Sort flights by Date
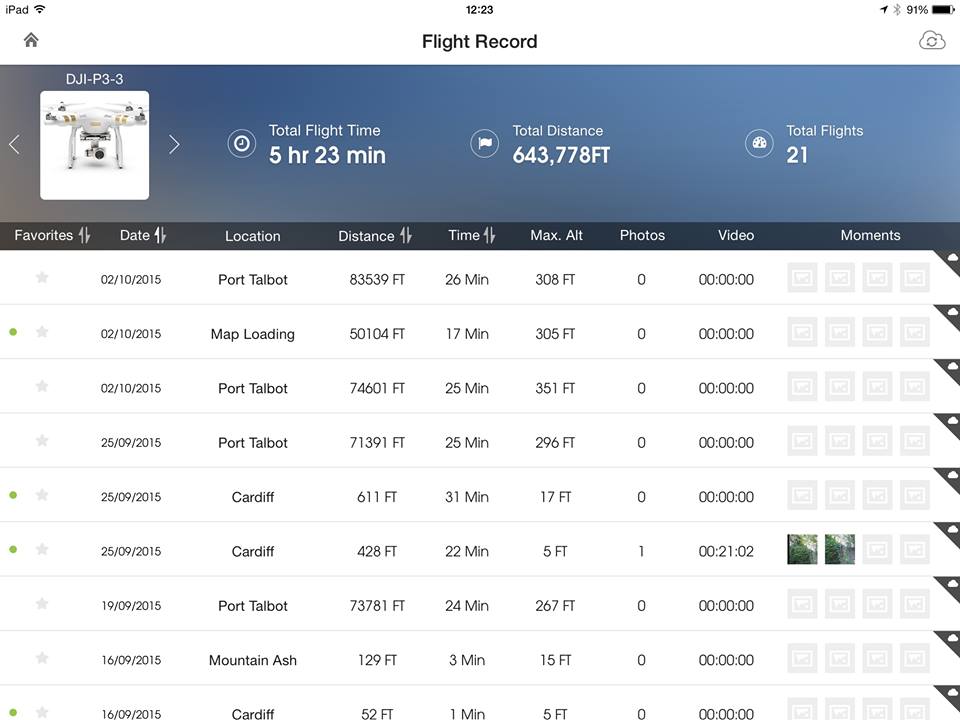This screenshot has height=720, width=960. 143,235
